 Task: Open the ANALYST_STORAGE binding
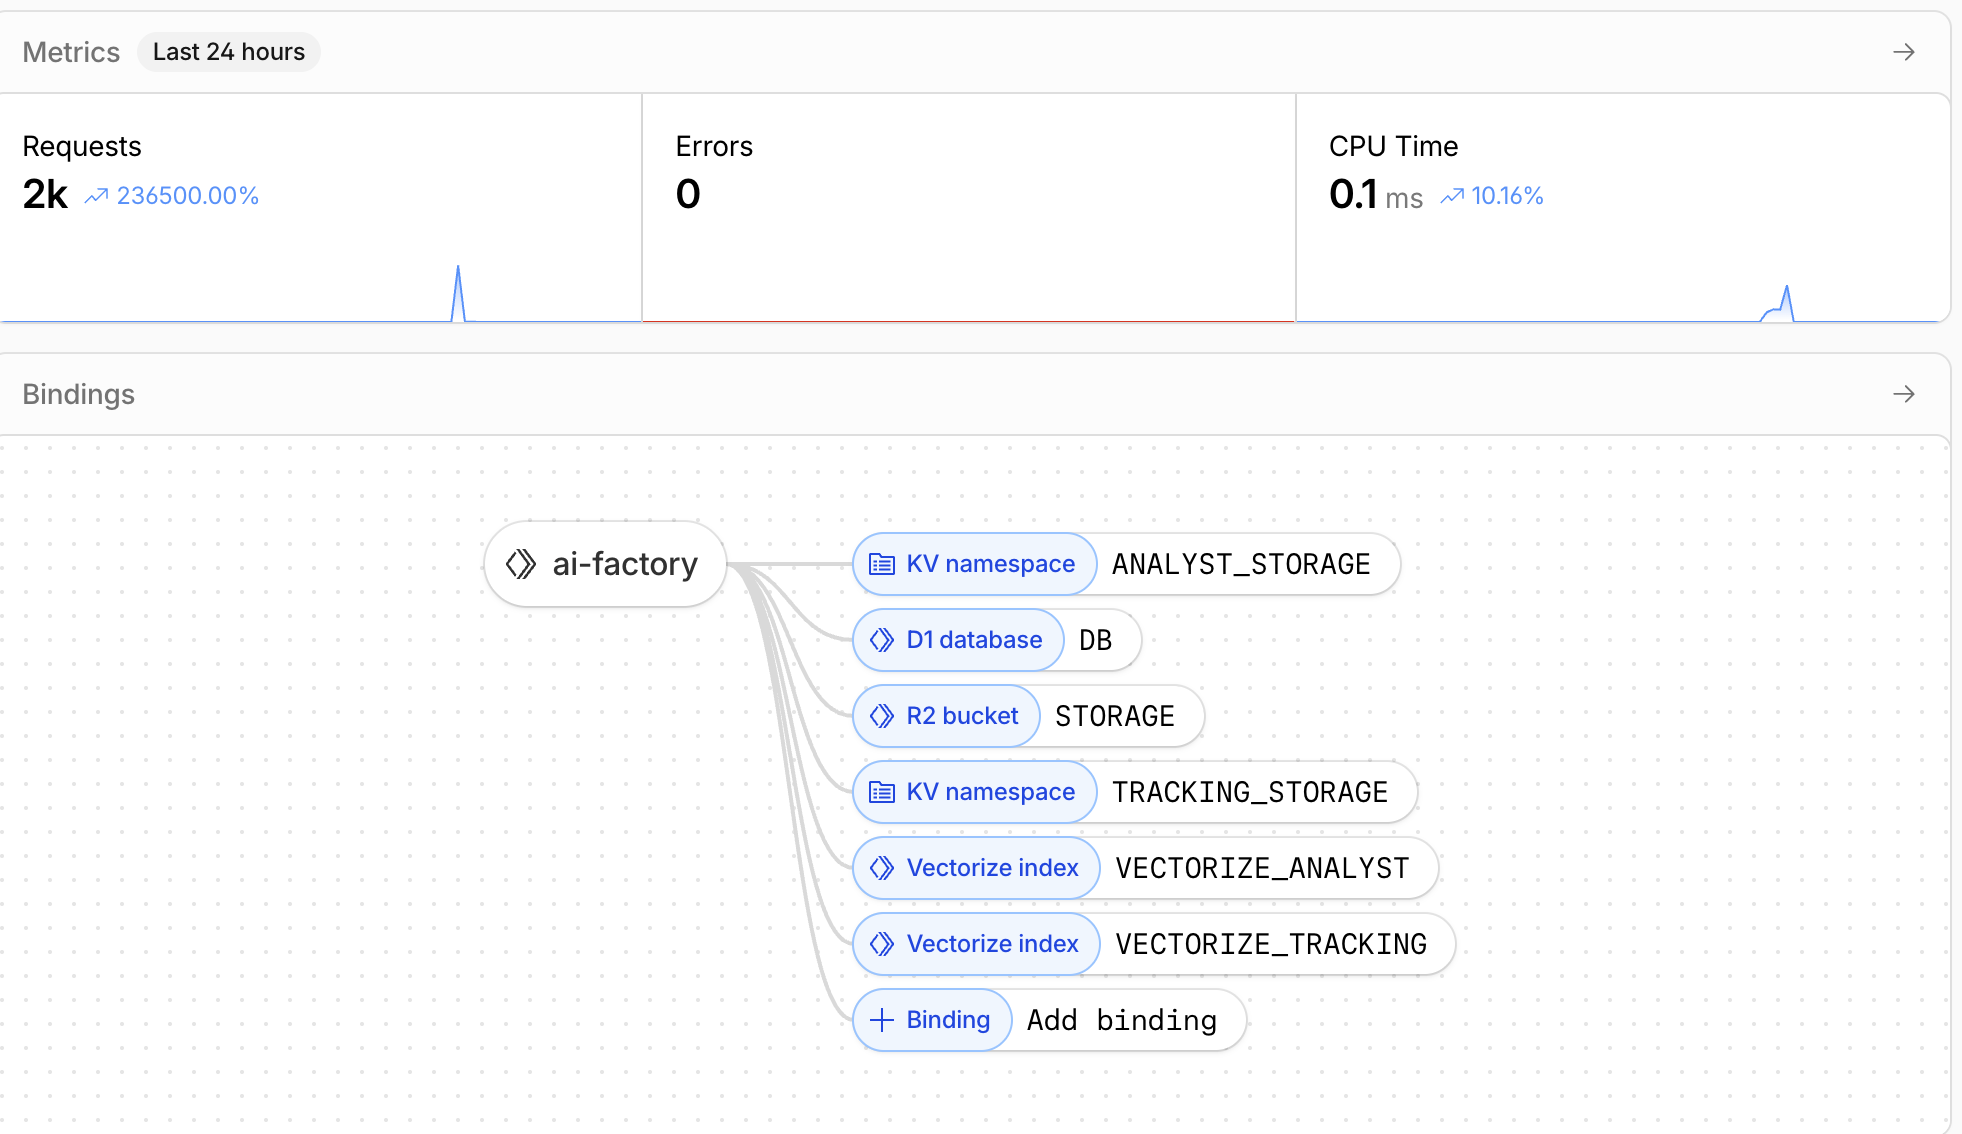point(1240,564)
